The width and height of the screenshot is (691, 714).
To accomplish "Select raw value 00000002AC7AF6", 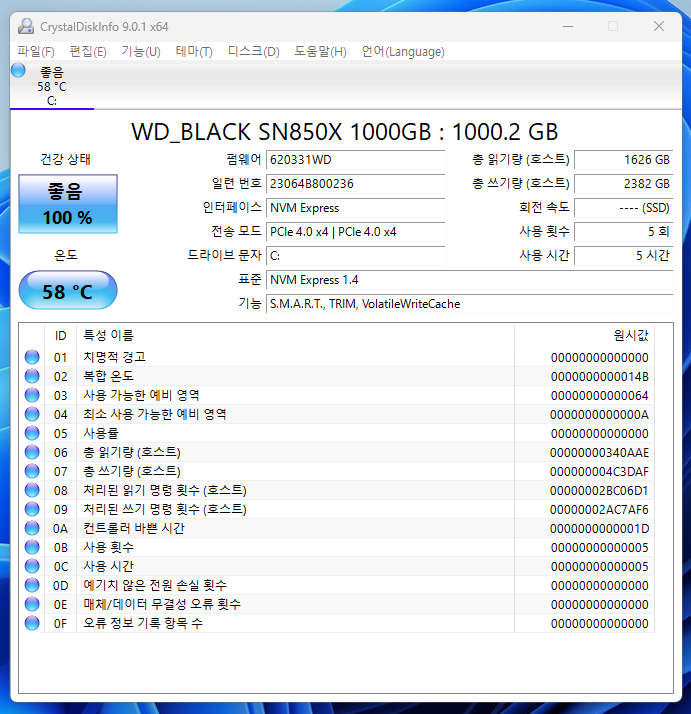I will [599, 510].
